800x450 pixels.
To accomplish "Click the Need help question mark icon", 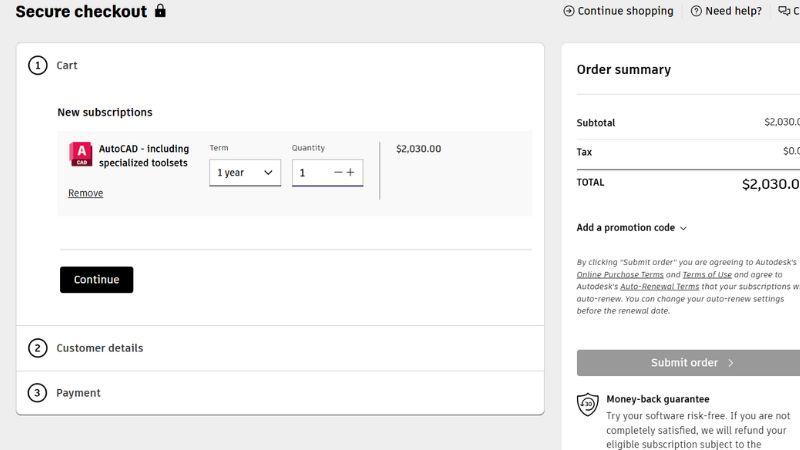I will coord(696,11).
